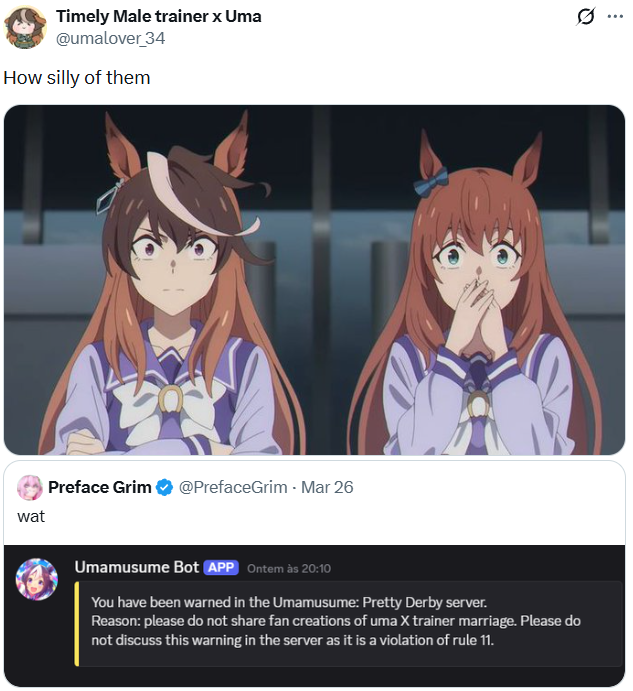Open the Mar 26 timestamp

coord(327,487)
